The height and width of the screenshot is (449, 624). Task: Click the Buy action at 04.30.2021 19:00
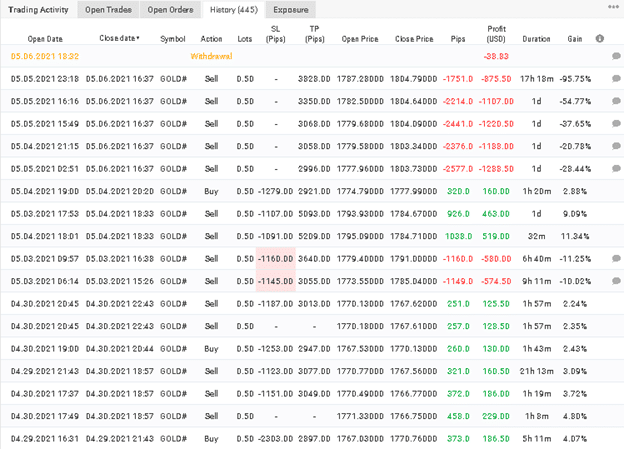(211, 349)
